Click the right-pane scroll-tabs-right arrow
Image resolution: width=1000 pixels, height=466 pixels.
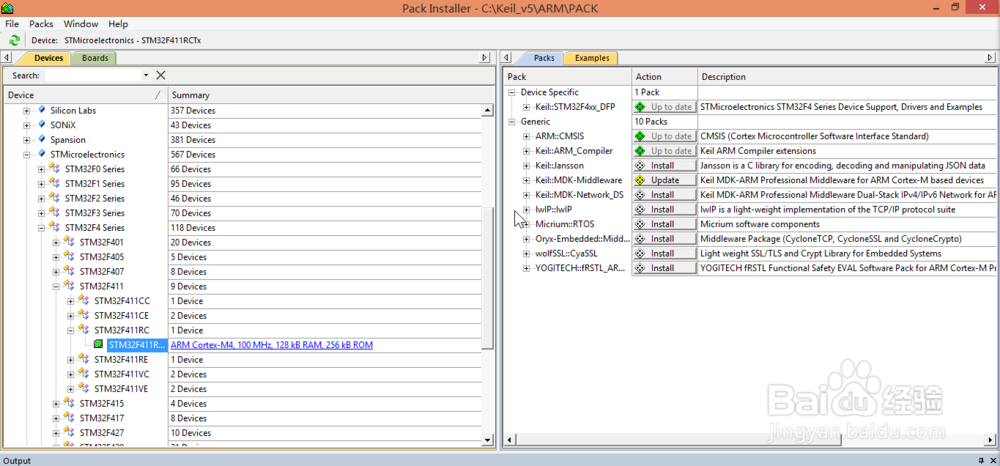coord(991,58)
